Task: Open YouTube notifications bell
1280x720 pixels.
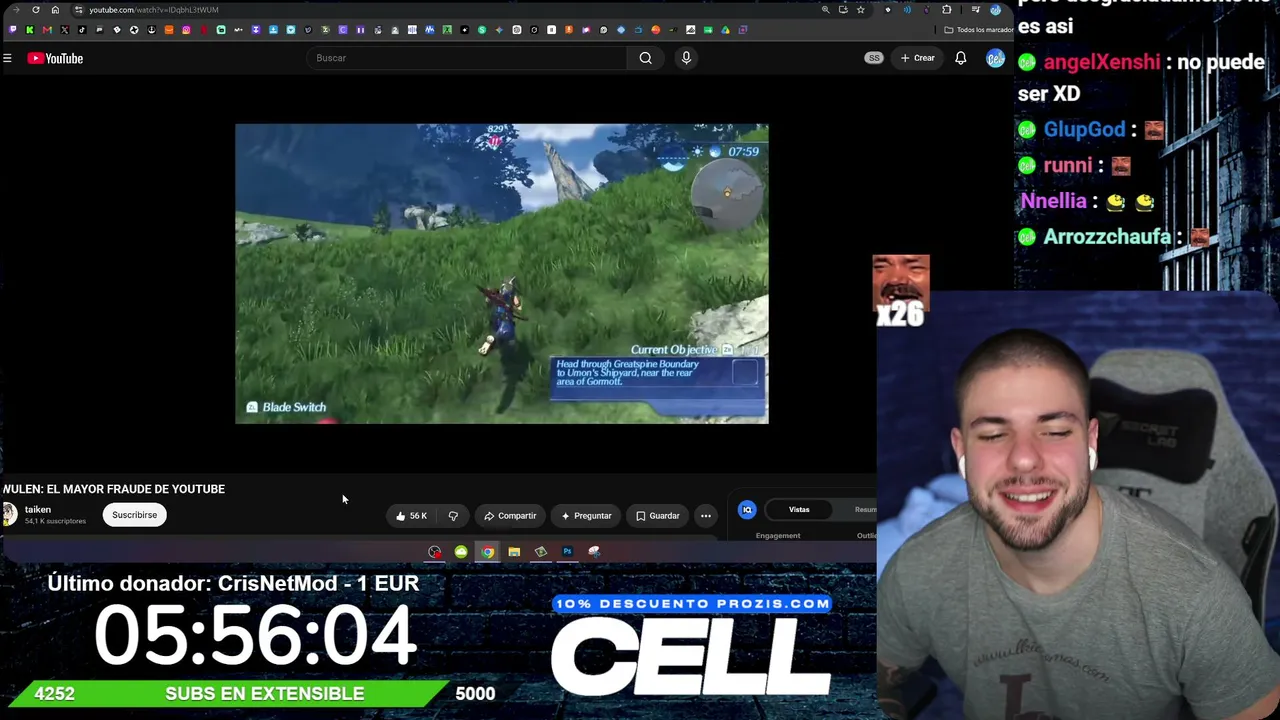Action: tap(961, 58)
